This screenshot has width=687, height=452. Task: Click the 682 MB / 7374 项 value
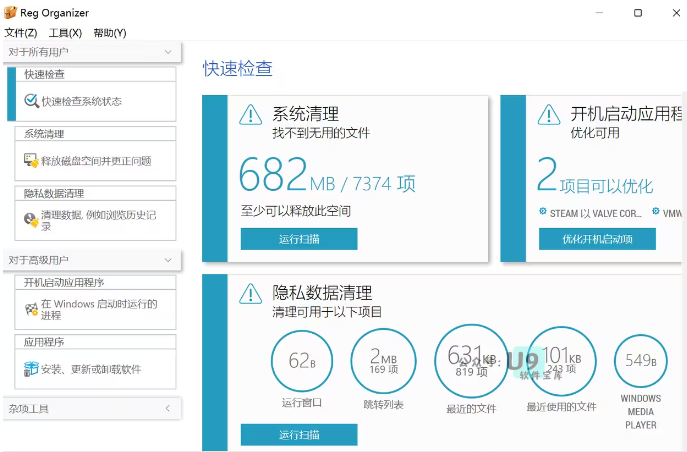[x=327, y=175]
